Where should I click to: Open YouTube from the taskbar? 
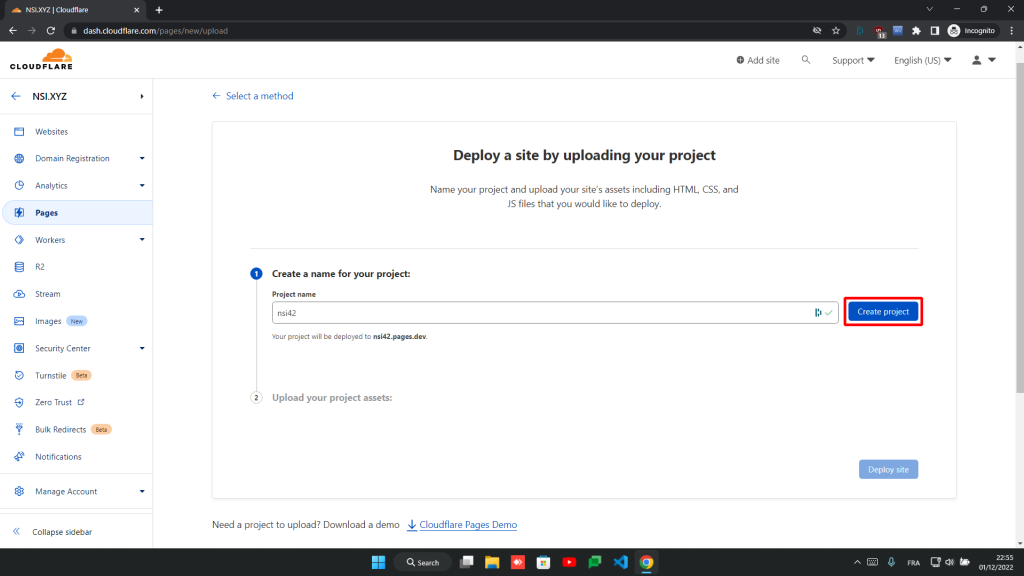[569, 562]
